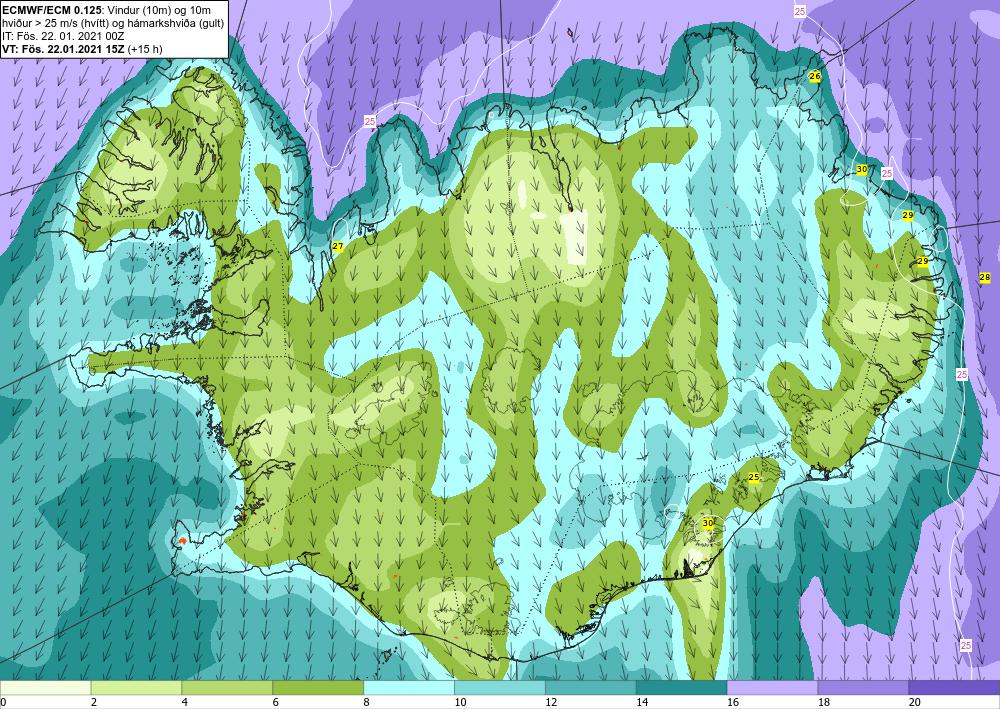Click the legend scale number 12
The image size is (1000, 709).
(x=551, y=703)
